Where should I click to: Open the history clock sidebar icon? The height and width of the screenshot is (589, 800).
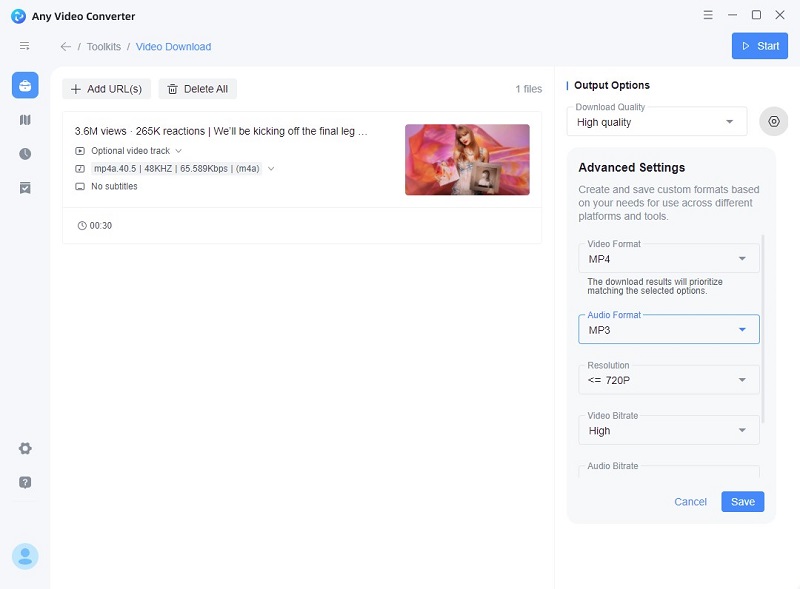pyautogui.click(x=25, y=154)
